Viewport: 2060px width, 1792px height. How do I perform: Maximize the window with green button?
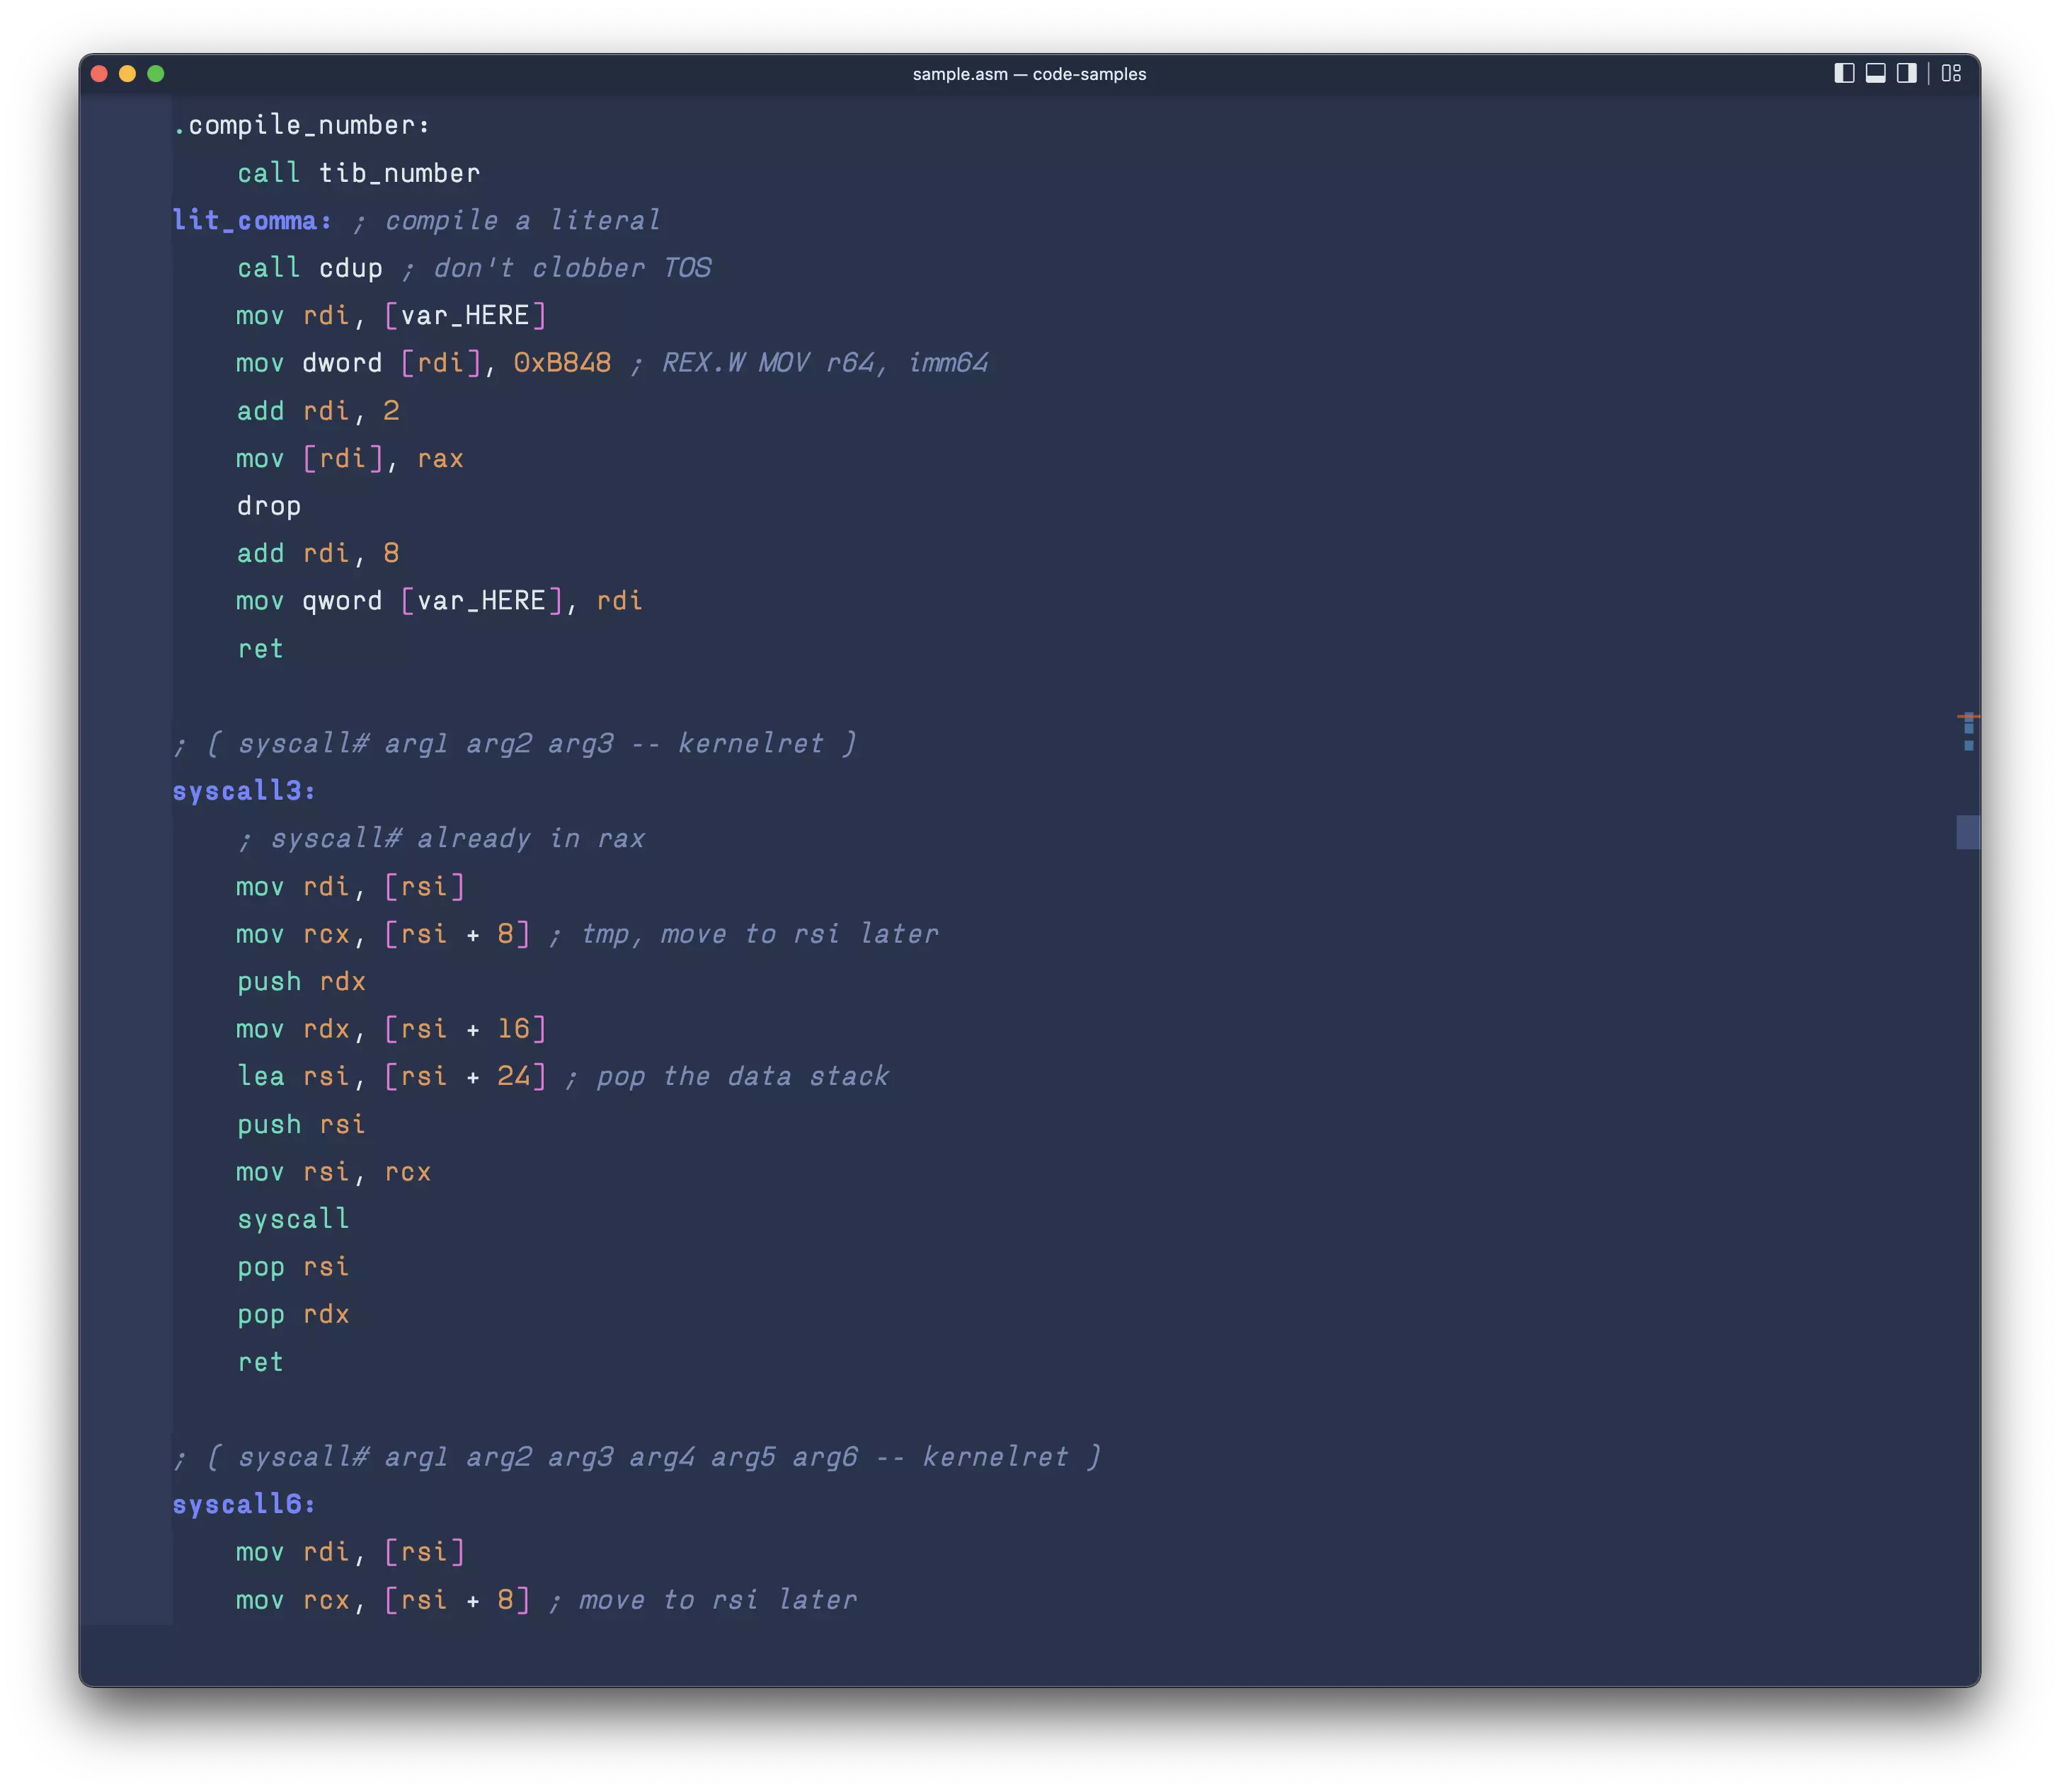[156, 73]
